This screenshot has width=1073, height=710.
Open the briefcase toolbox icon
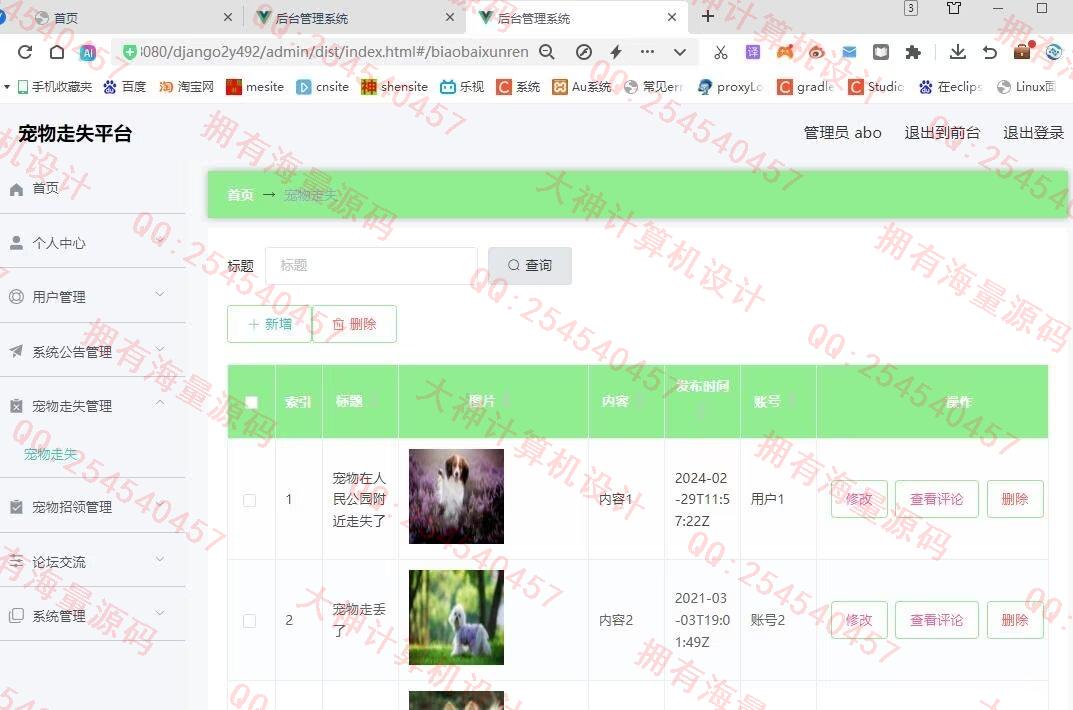[1022, 51]
